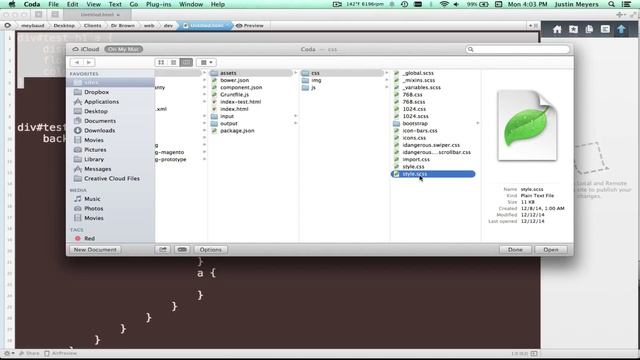Open the Coda menu
The image size is (640, 360).
pos(31,4)
